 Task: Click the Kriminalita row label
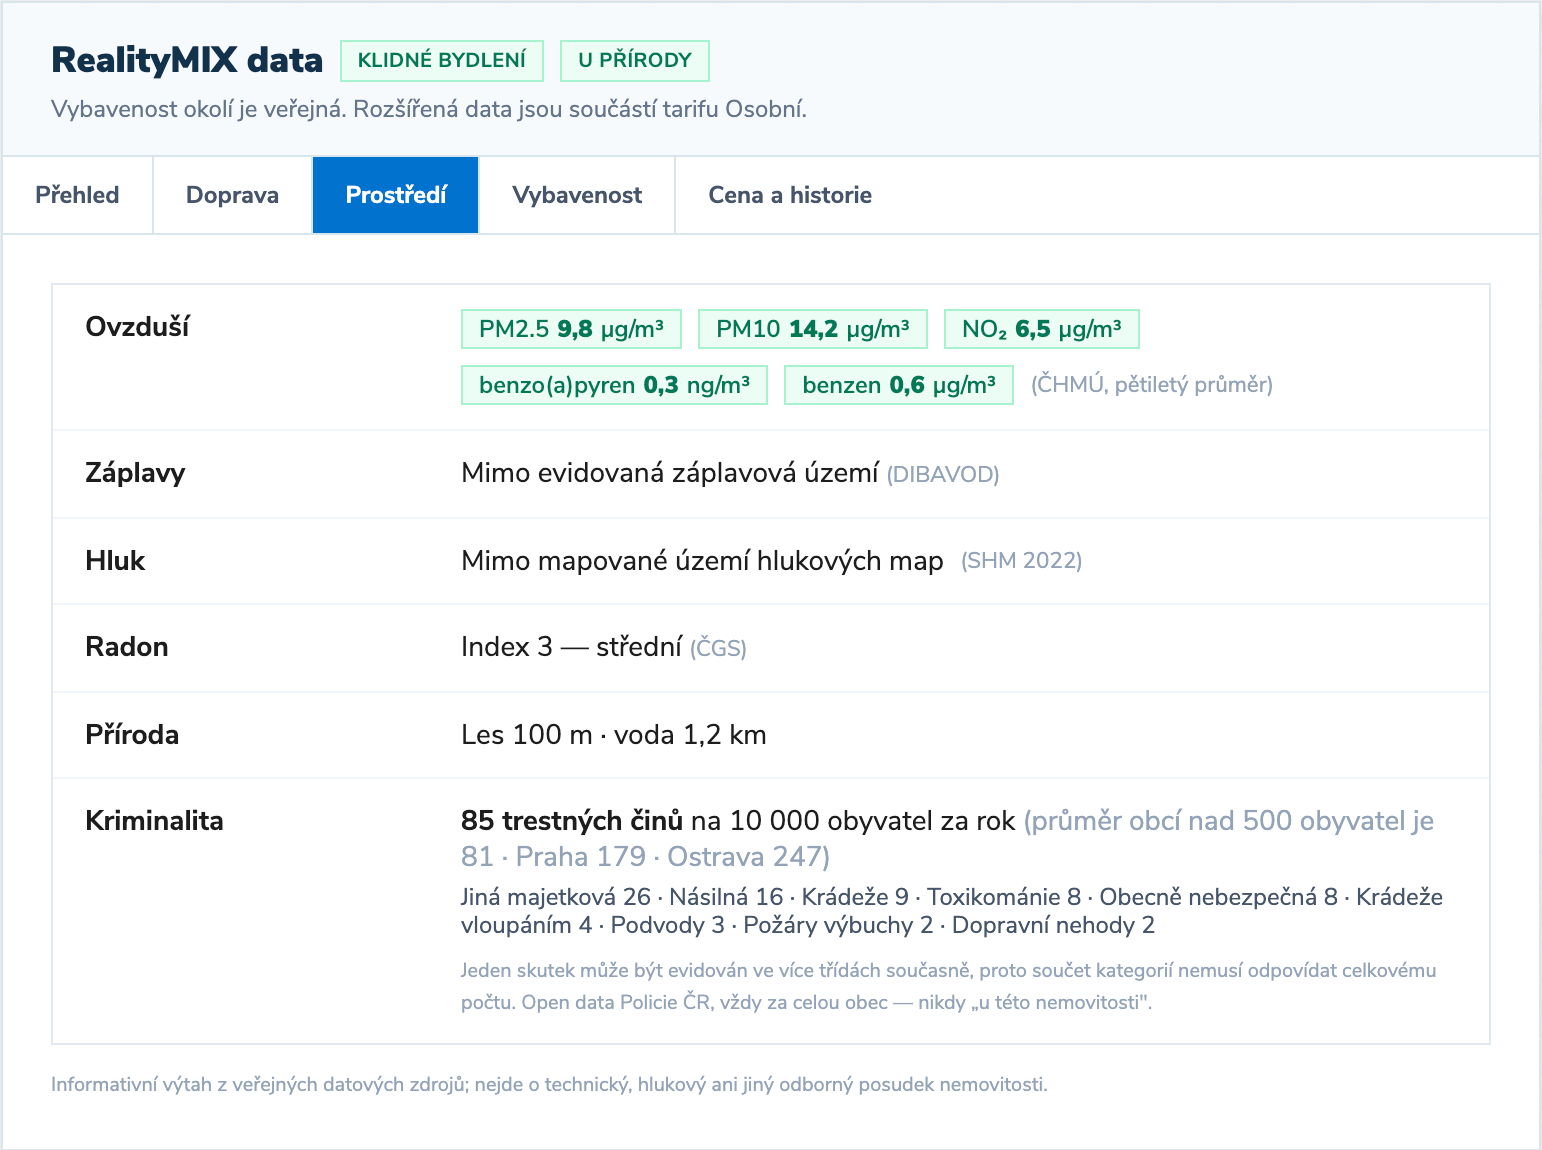coord(154,821)
